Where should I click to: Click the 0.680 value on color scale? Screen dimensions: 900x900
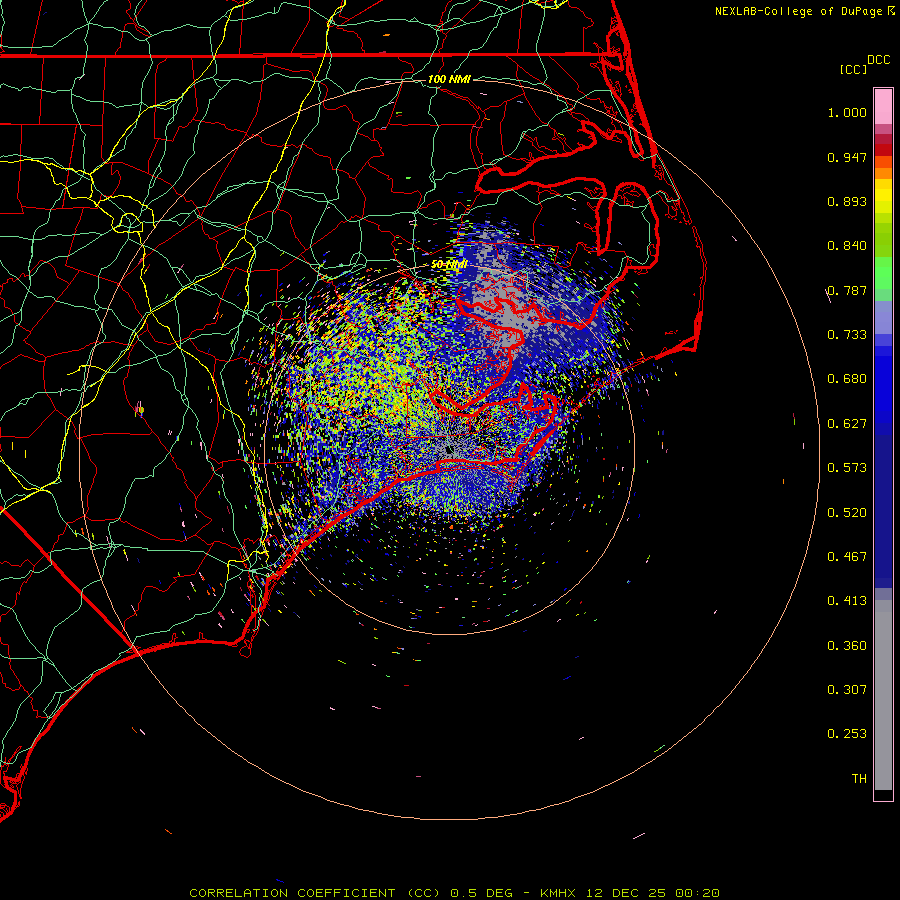(847, 379)
